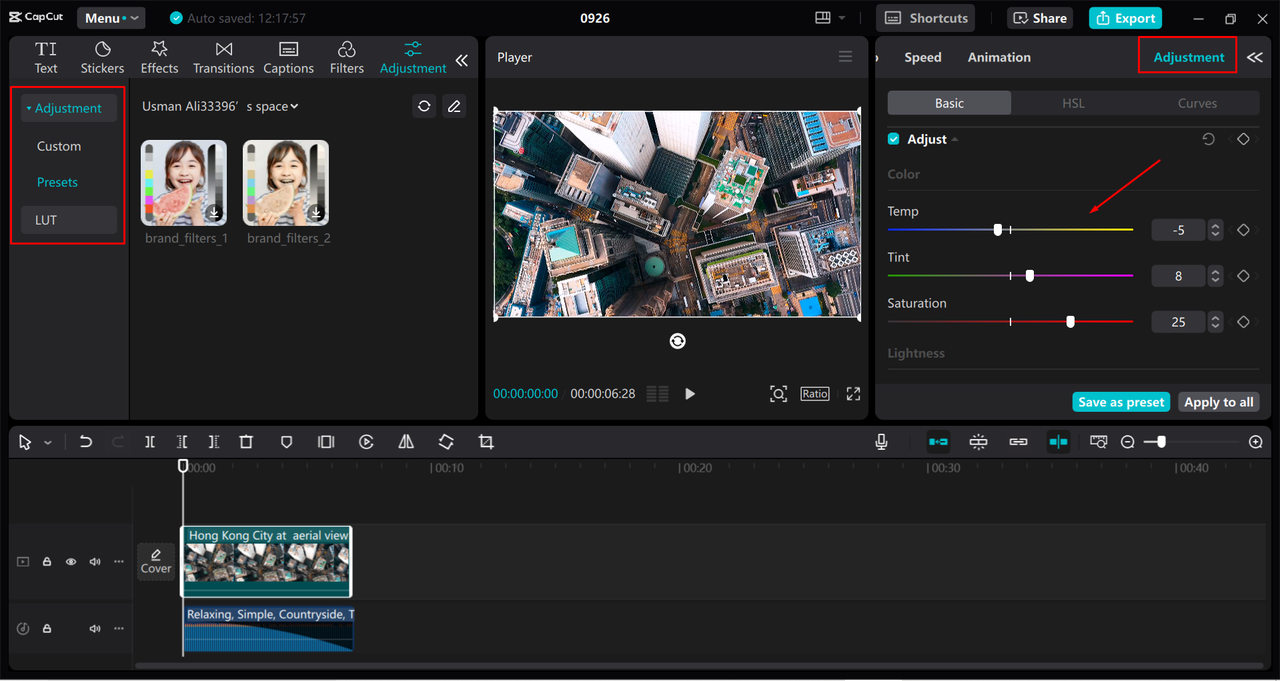Click the Temp value field
Viewport: 1280px width, 681px height.
tap(1179, 230)
